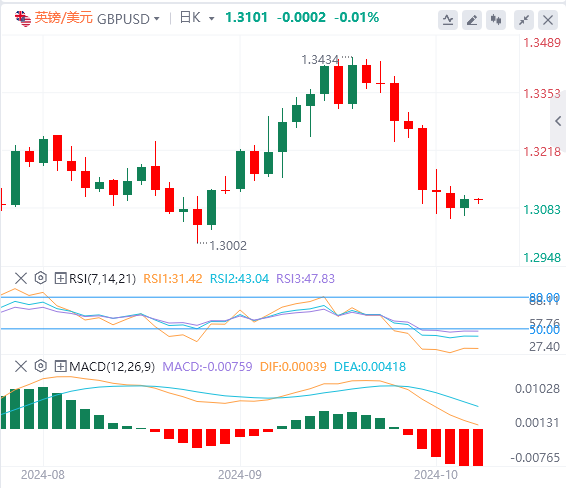Click the 1.3434 high price candle
This screenshot has height=488, width=566.
point(352,83)
